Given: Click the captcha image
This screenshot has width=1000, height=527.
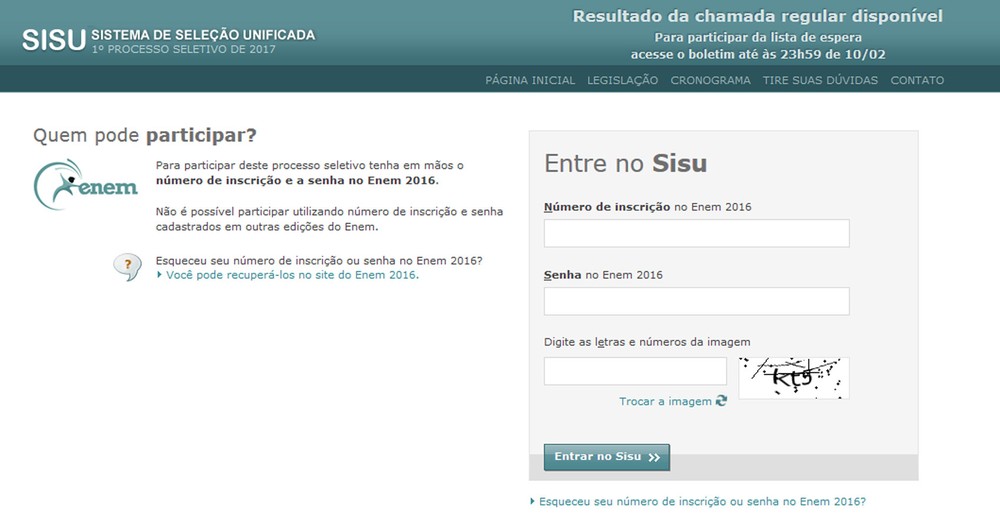Looking at the screenshot, I should click(794, 378).
